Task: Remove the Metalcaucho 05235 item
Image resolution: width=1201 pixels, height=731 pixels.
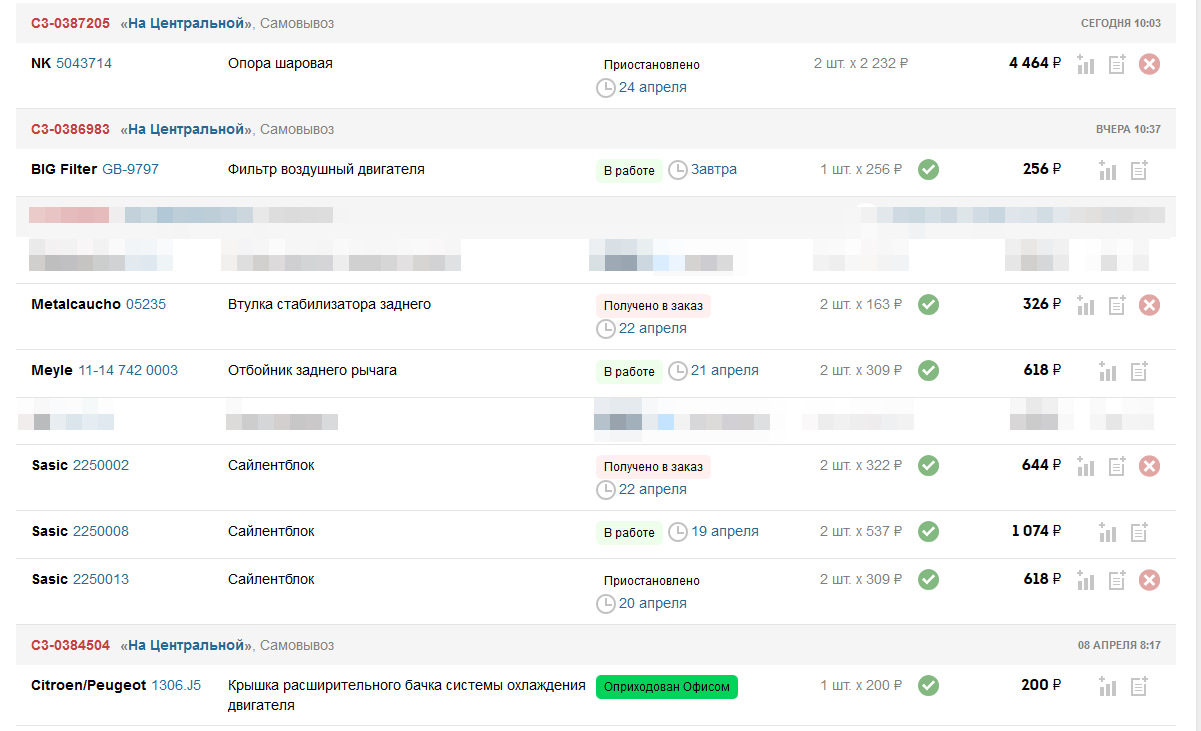Action: pyautogui.click(x=1150, y=304)
